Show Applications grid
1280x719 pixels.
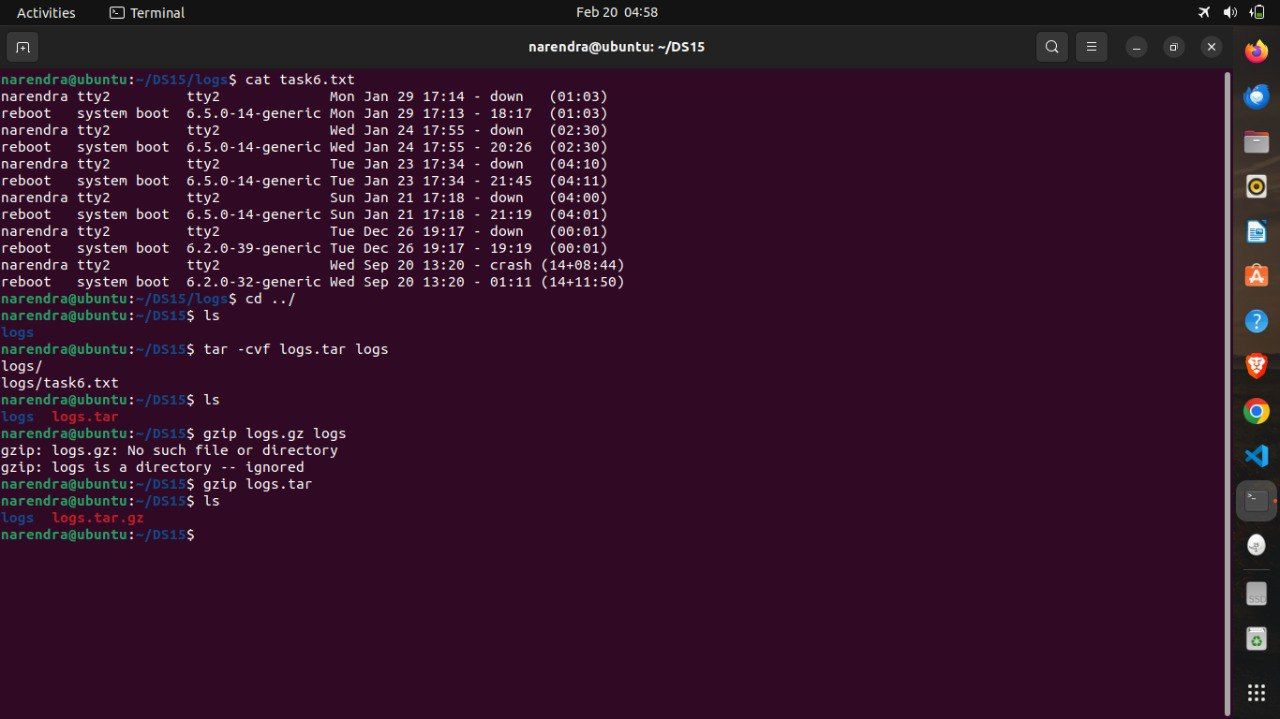tap(1256, 693)
